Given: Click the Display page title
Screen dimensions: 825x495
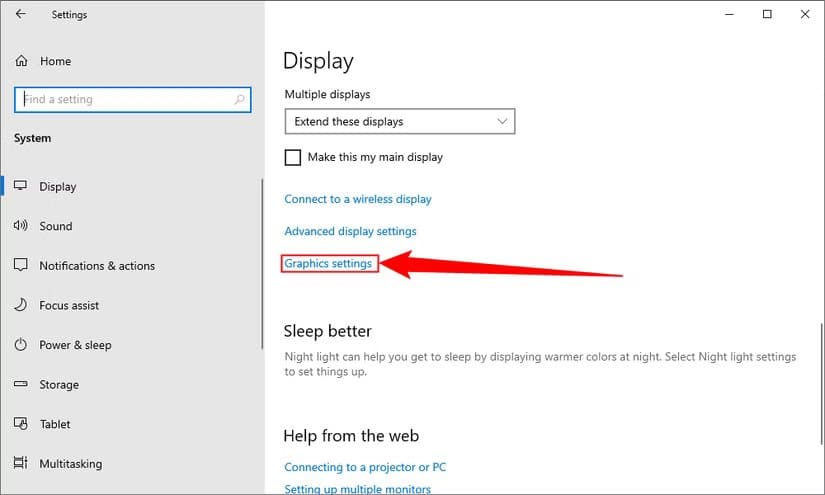Looking at the screenshot, I should [x=318, y=61].
